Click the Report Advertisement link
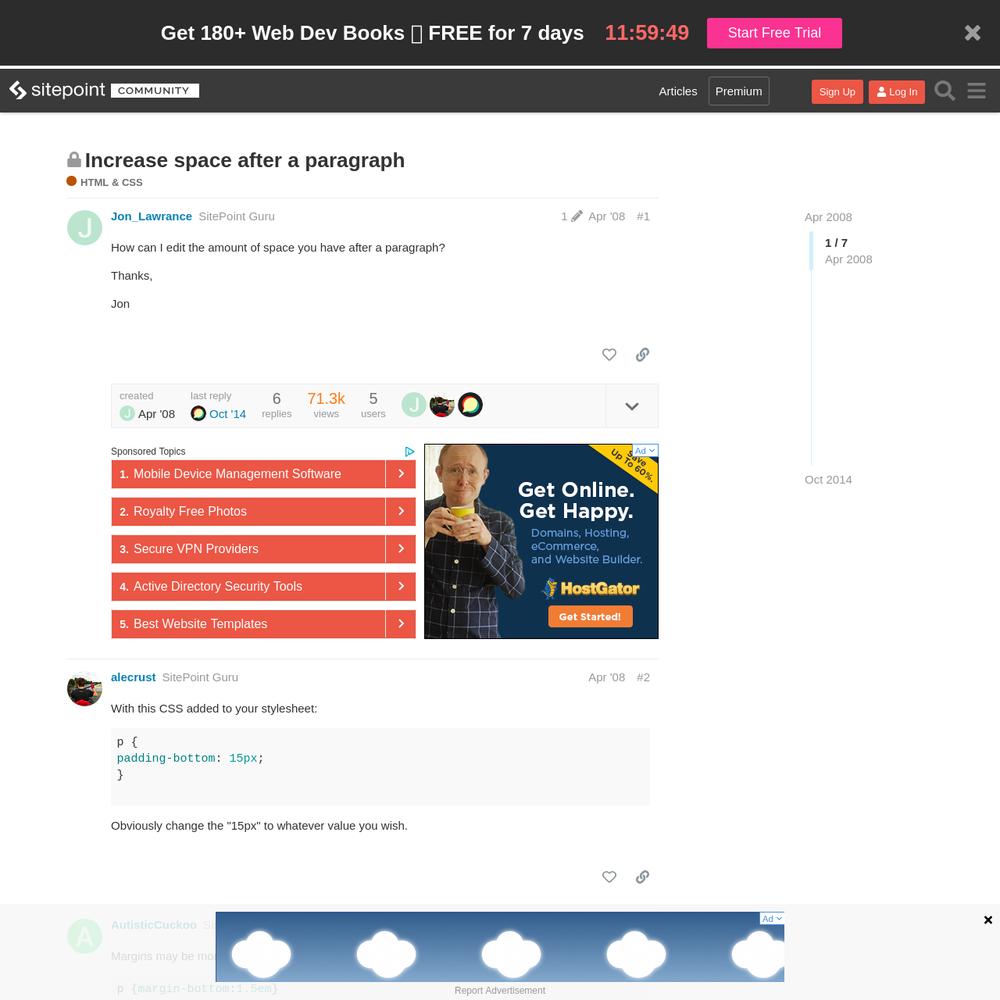Viewport: 1000px width, 1000px height. point(500,990)
